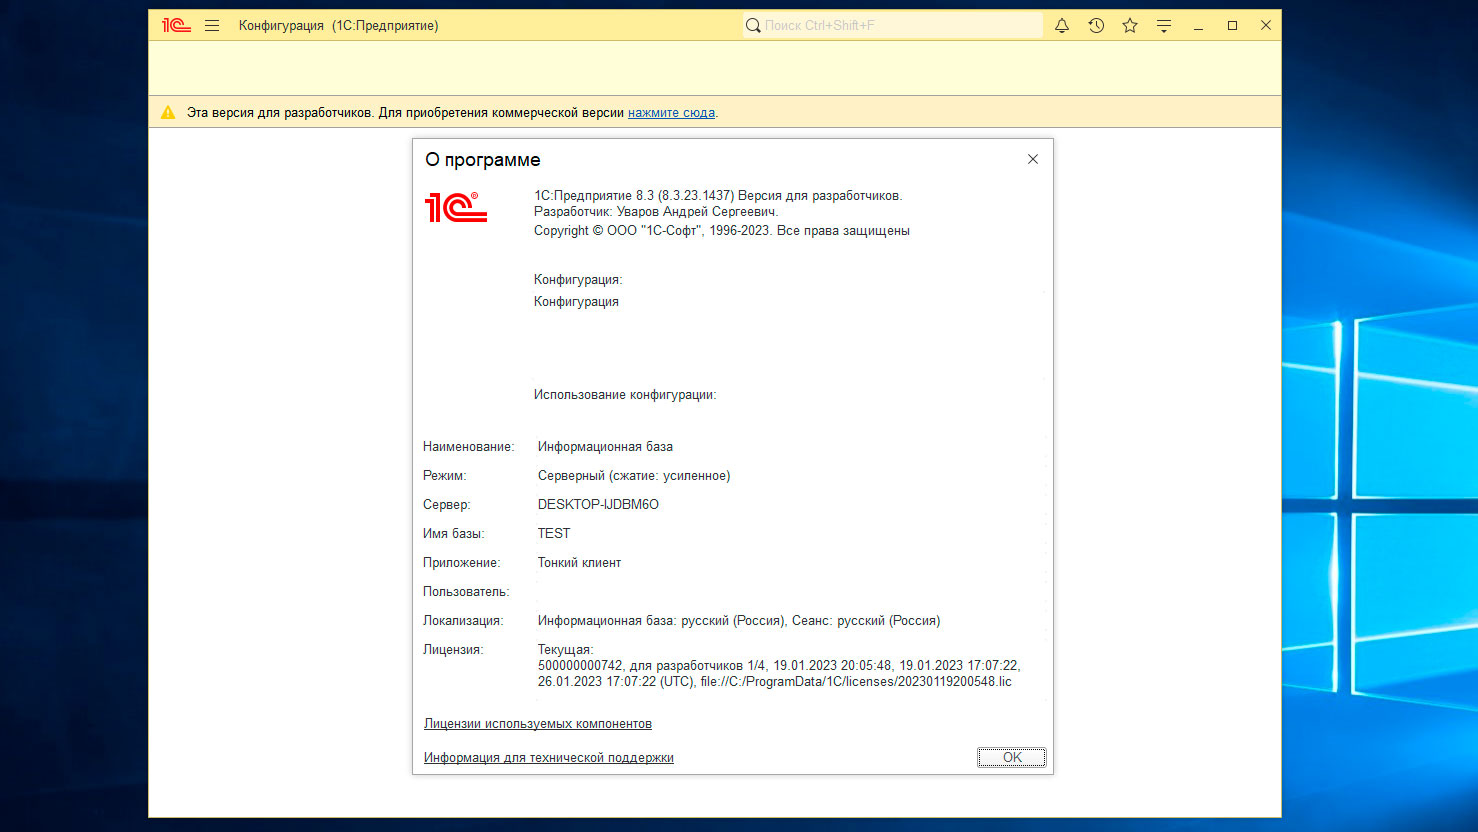
Task: Click the 'Наименование:' label
Action: click(468, 446)
